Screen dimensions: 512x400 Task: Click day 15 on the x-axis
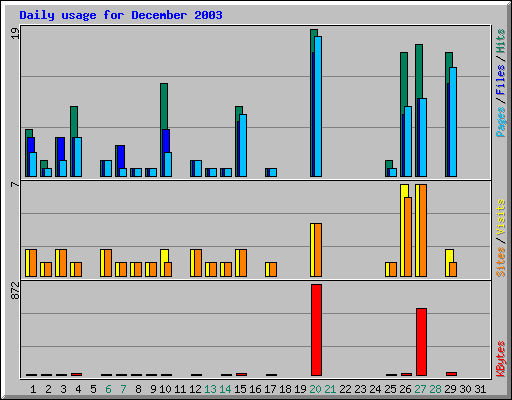point(240,389)
